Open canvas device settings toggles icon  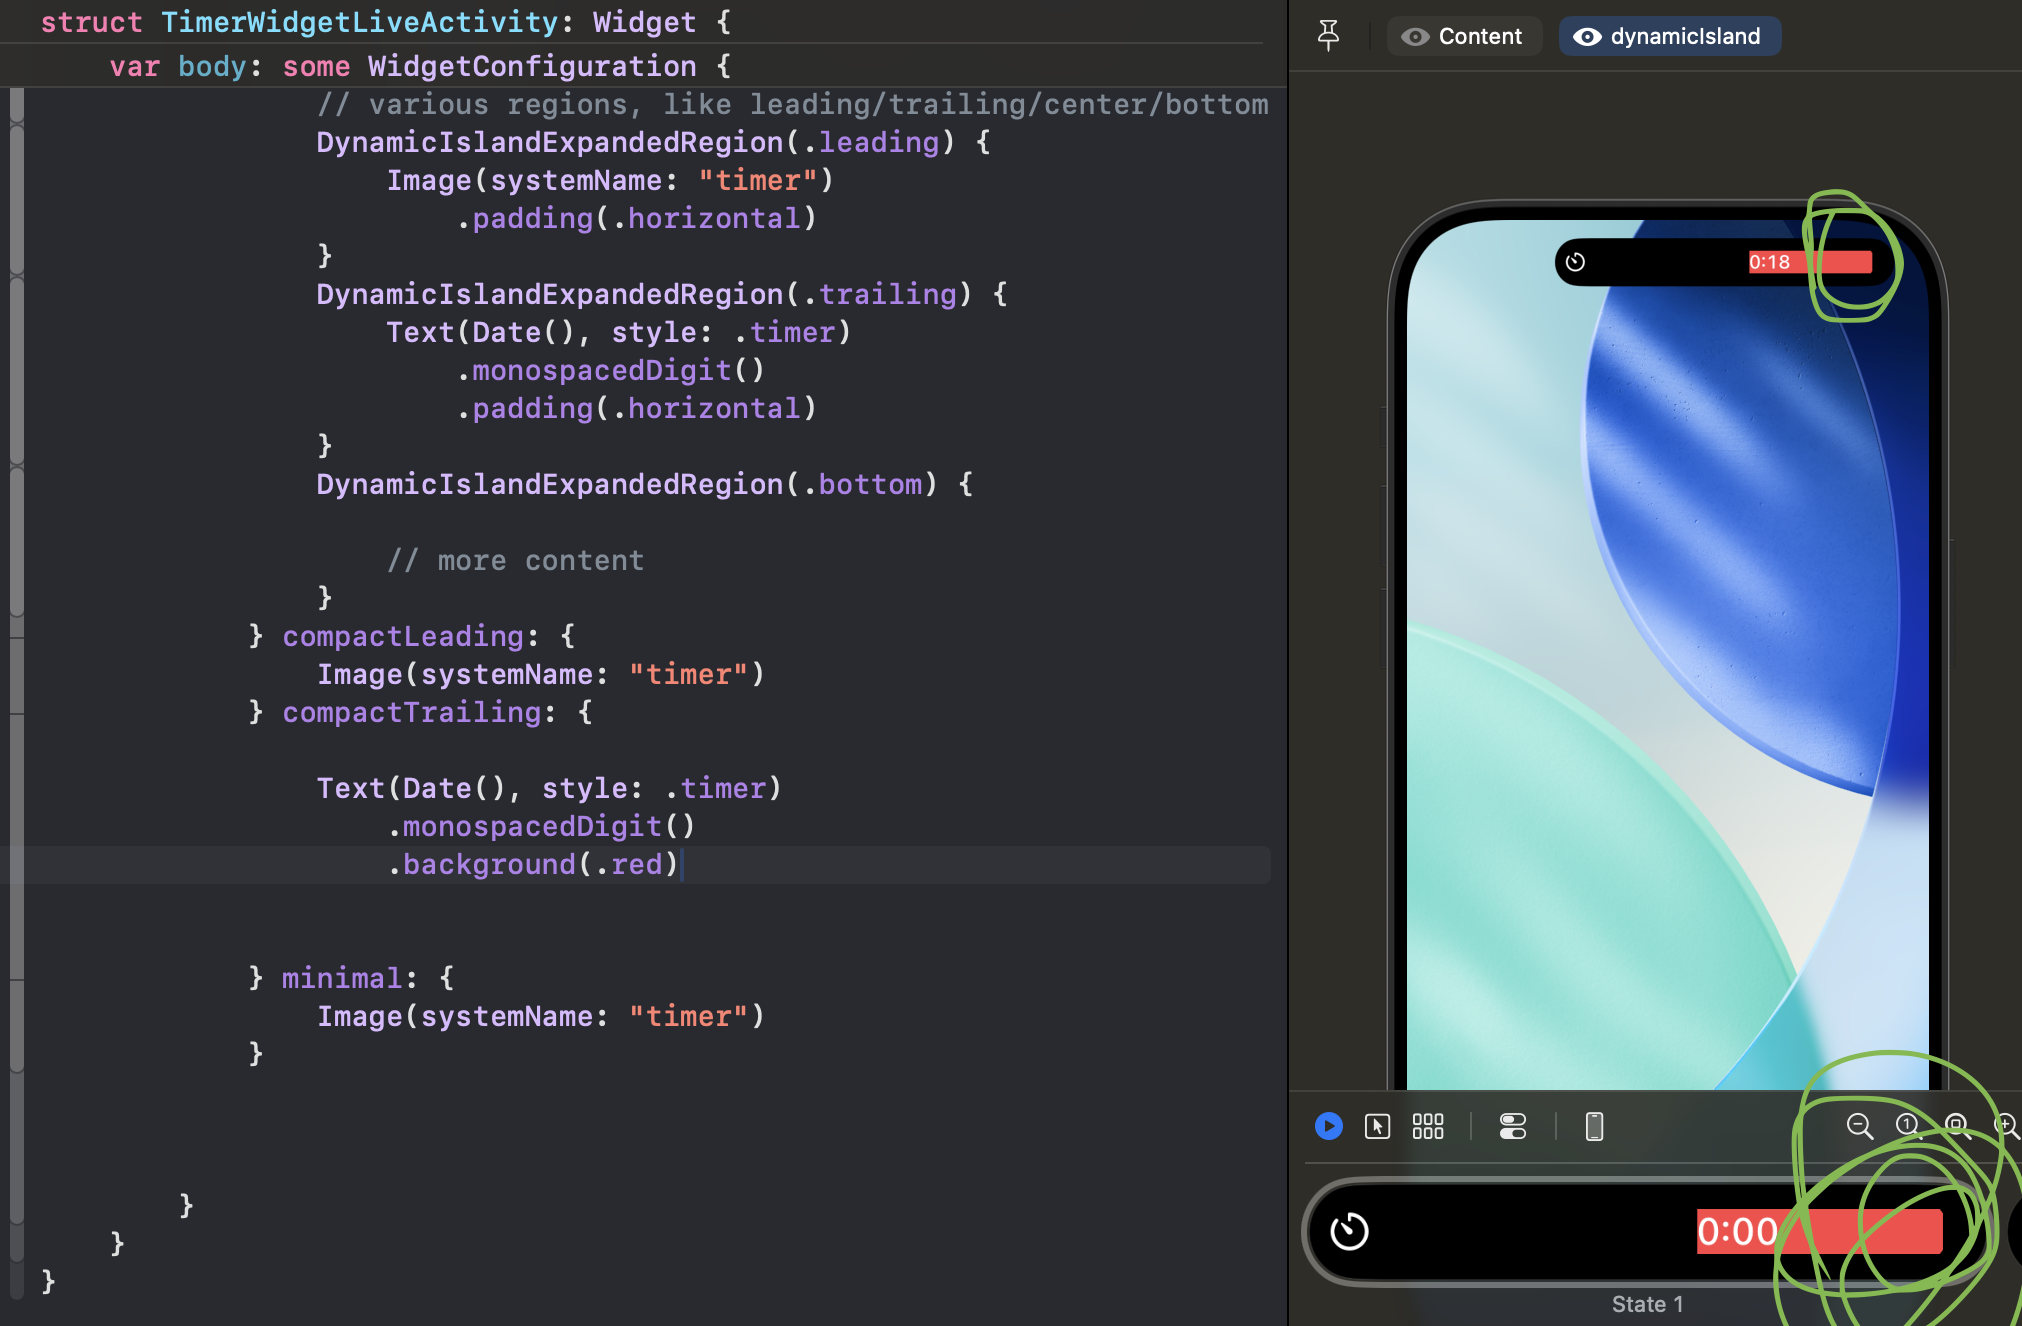click(1512, 1126)
